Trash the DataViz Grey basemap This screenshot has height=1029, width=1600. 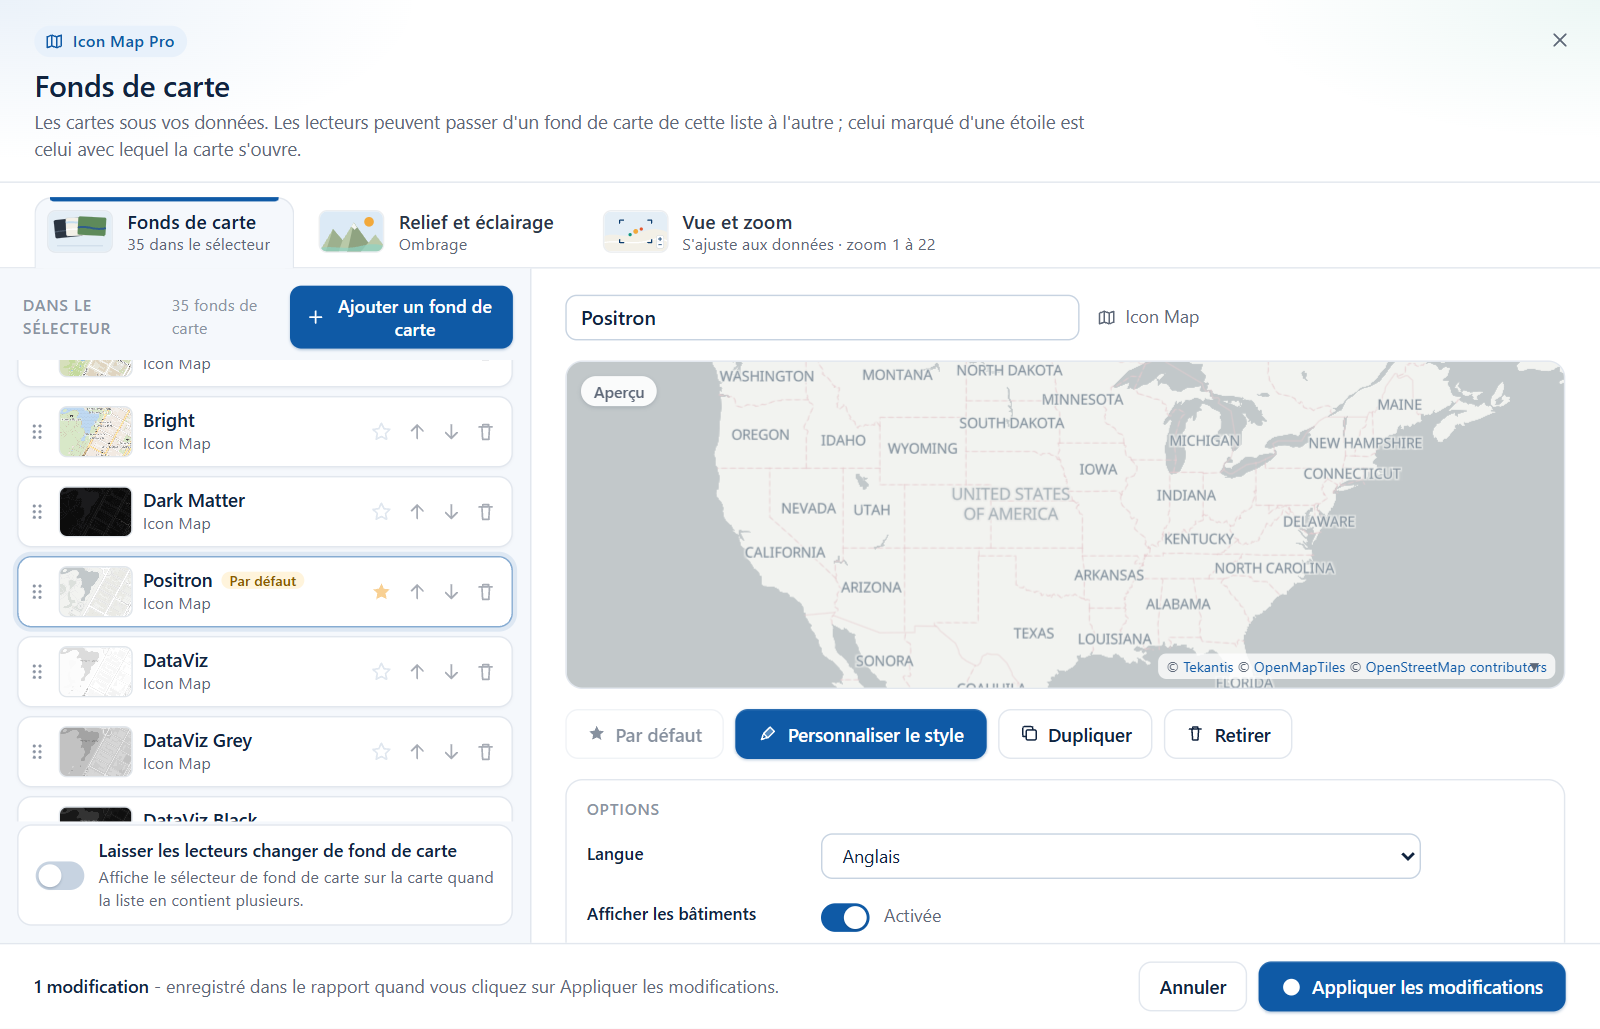point(486,752)
